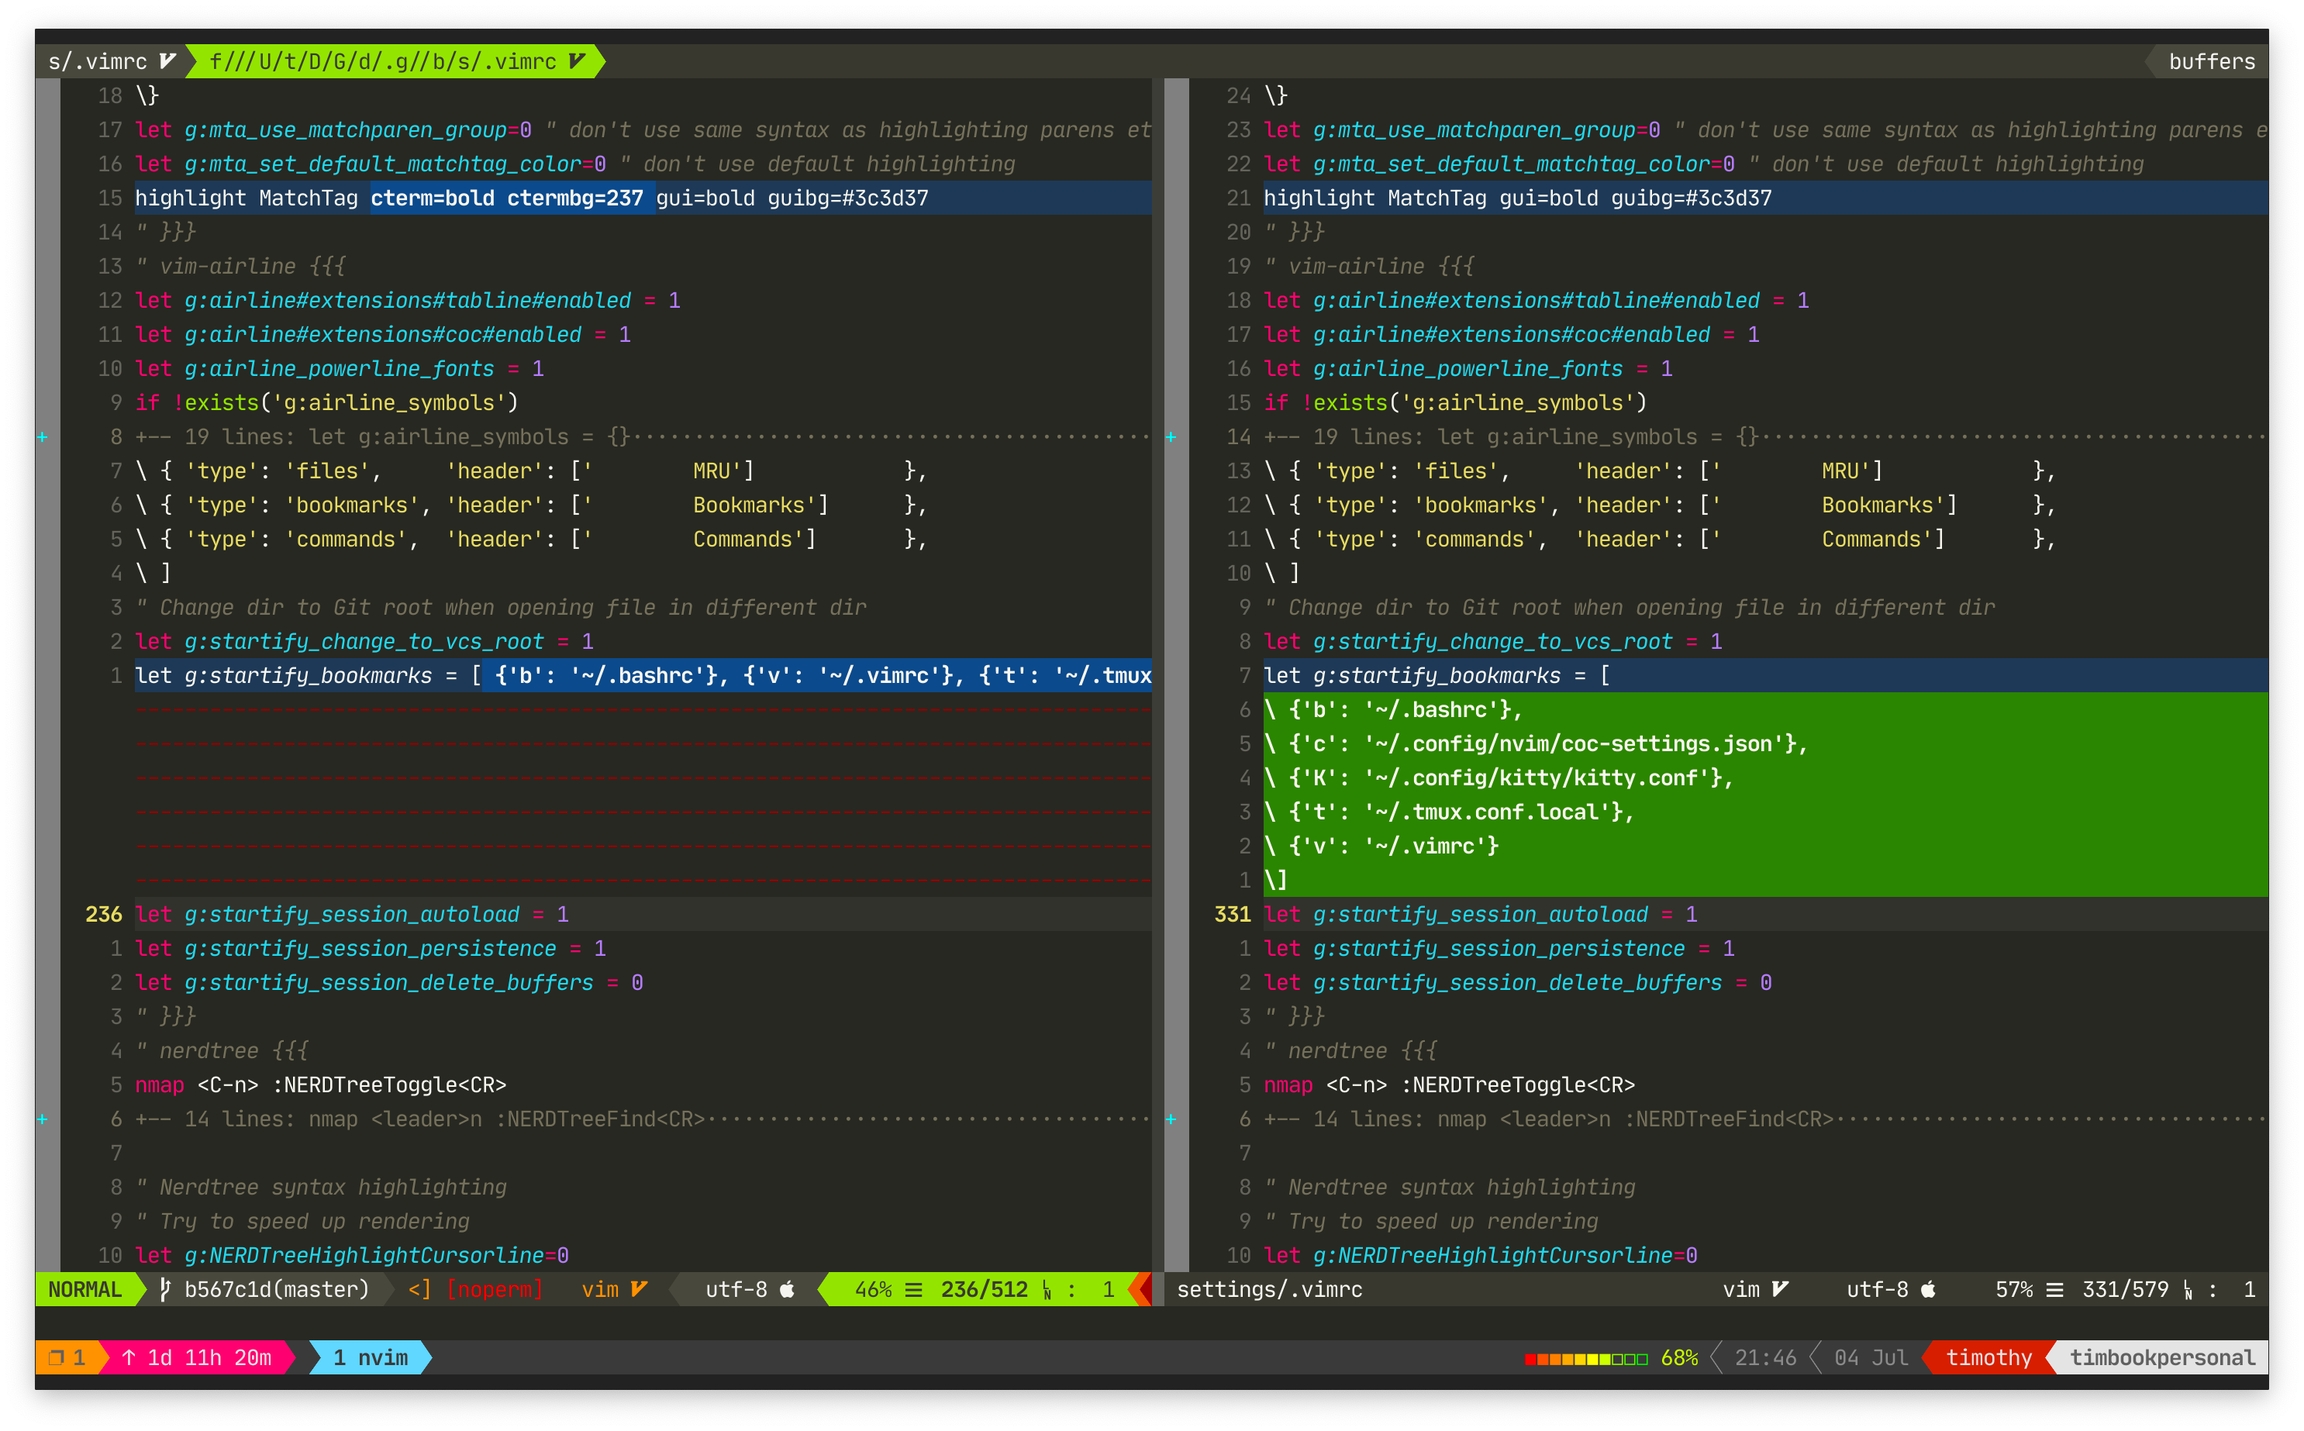Click the hamburger line icon beside 236/512

pos(913,1289)
